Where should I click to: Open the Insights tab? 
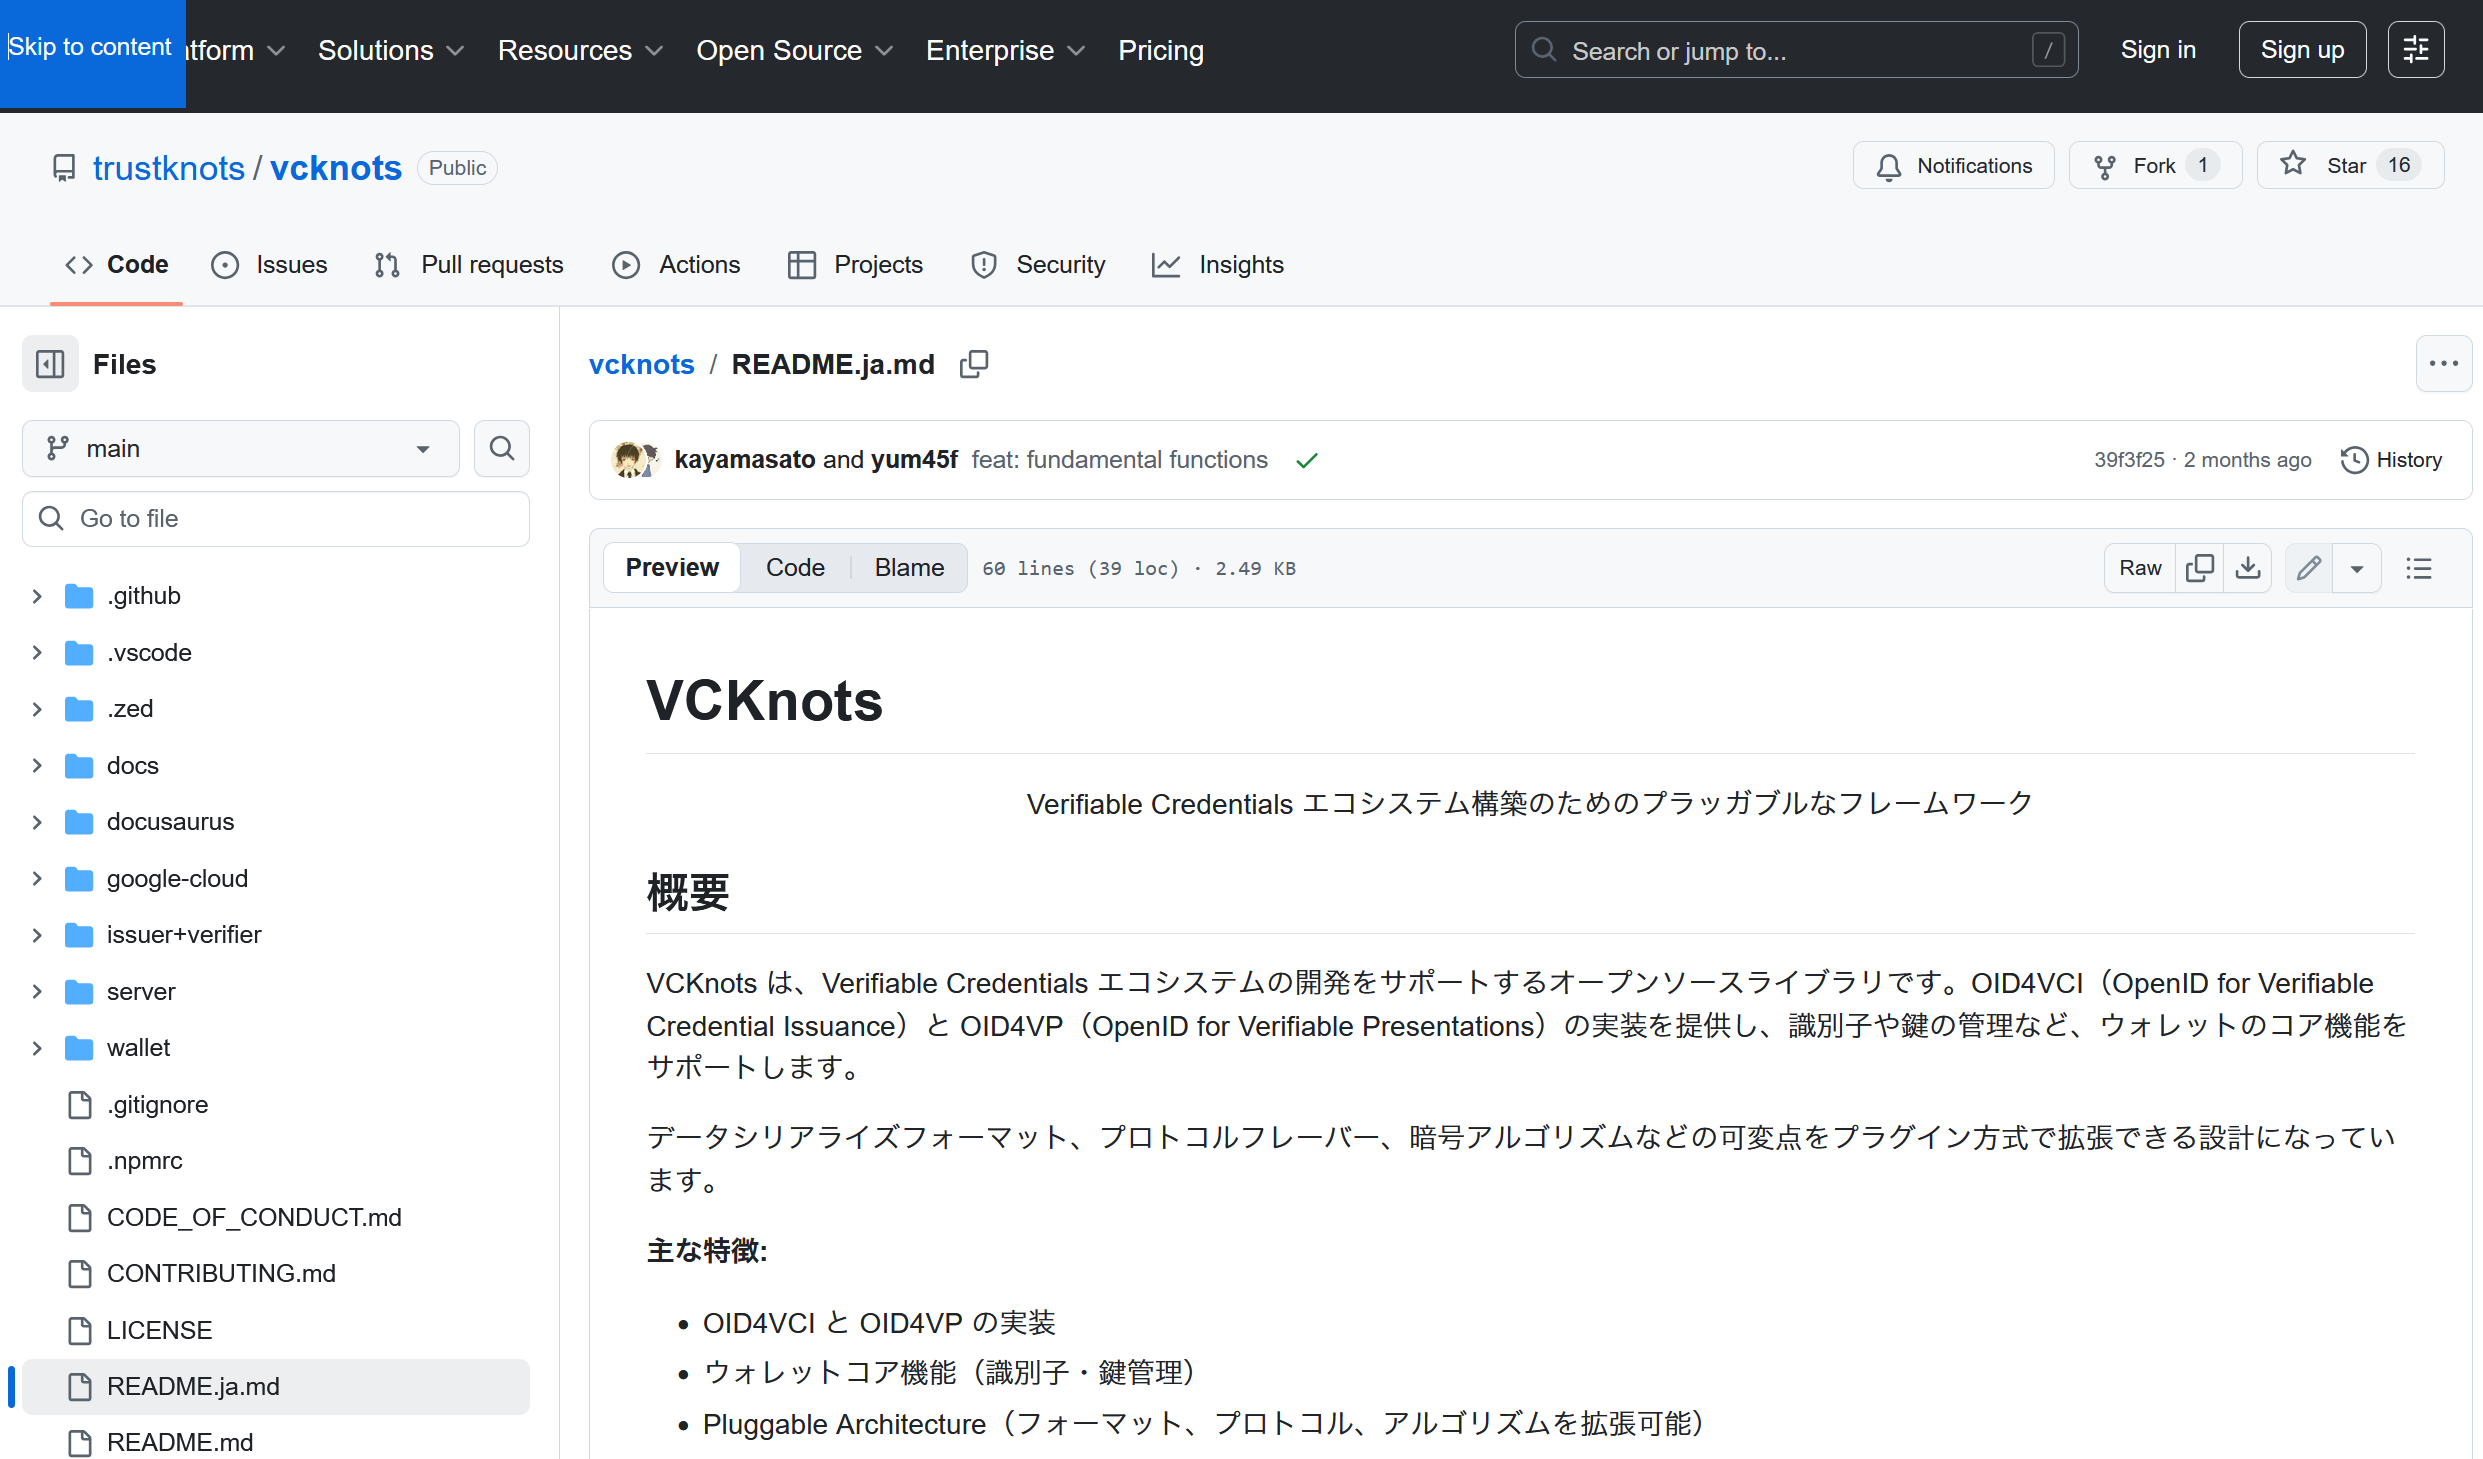click(x=1218, y=265)
